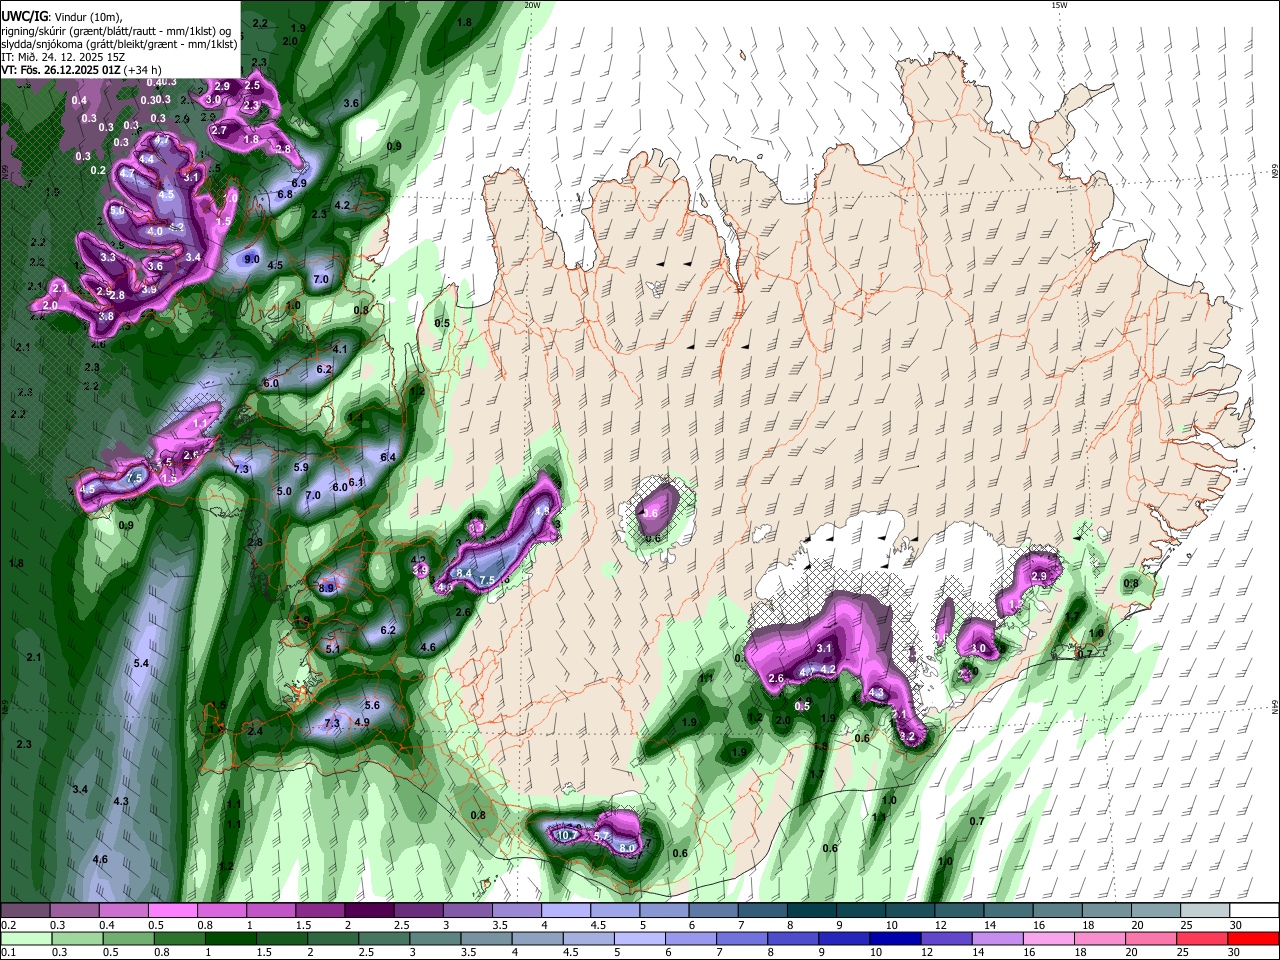Click the pale green 0.1–0.3 swatch in lower legend row
The image size is (1280, 960).
(x=25, y=939)
